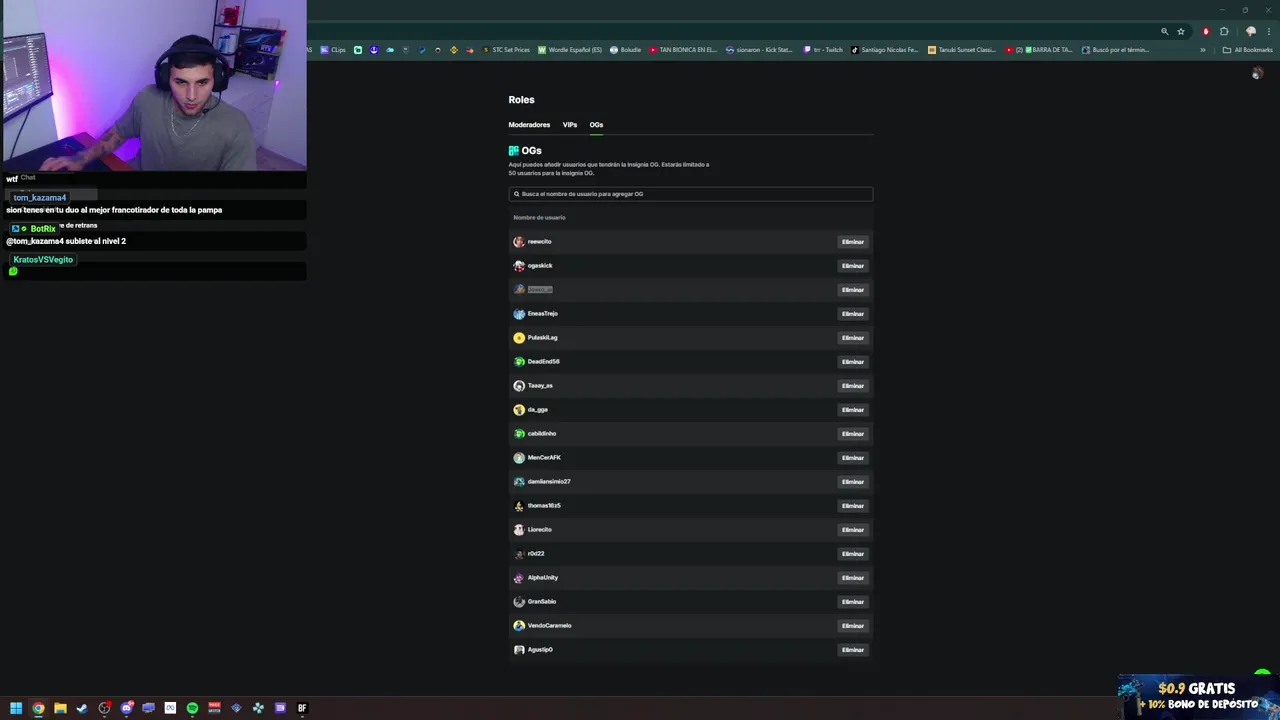Open the Windows Start menu
This screenshot has width=1280, height=720.
[16, 708]
